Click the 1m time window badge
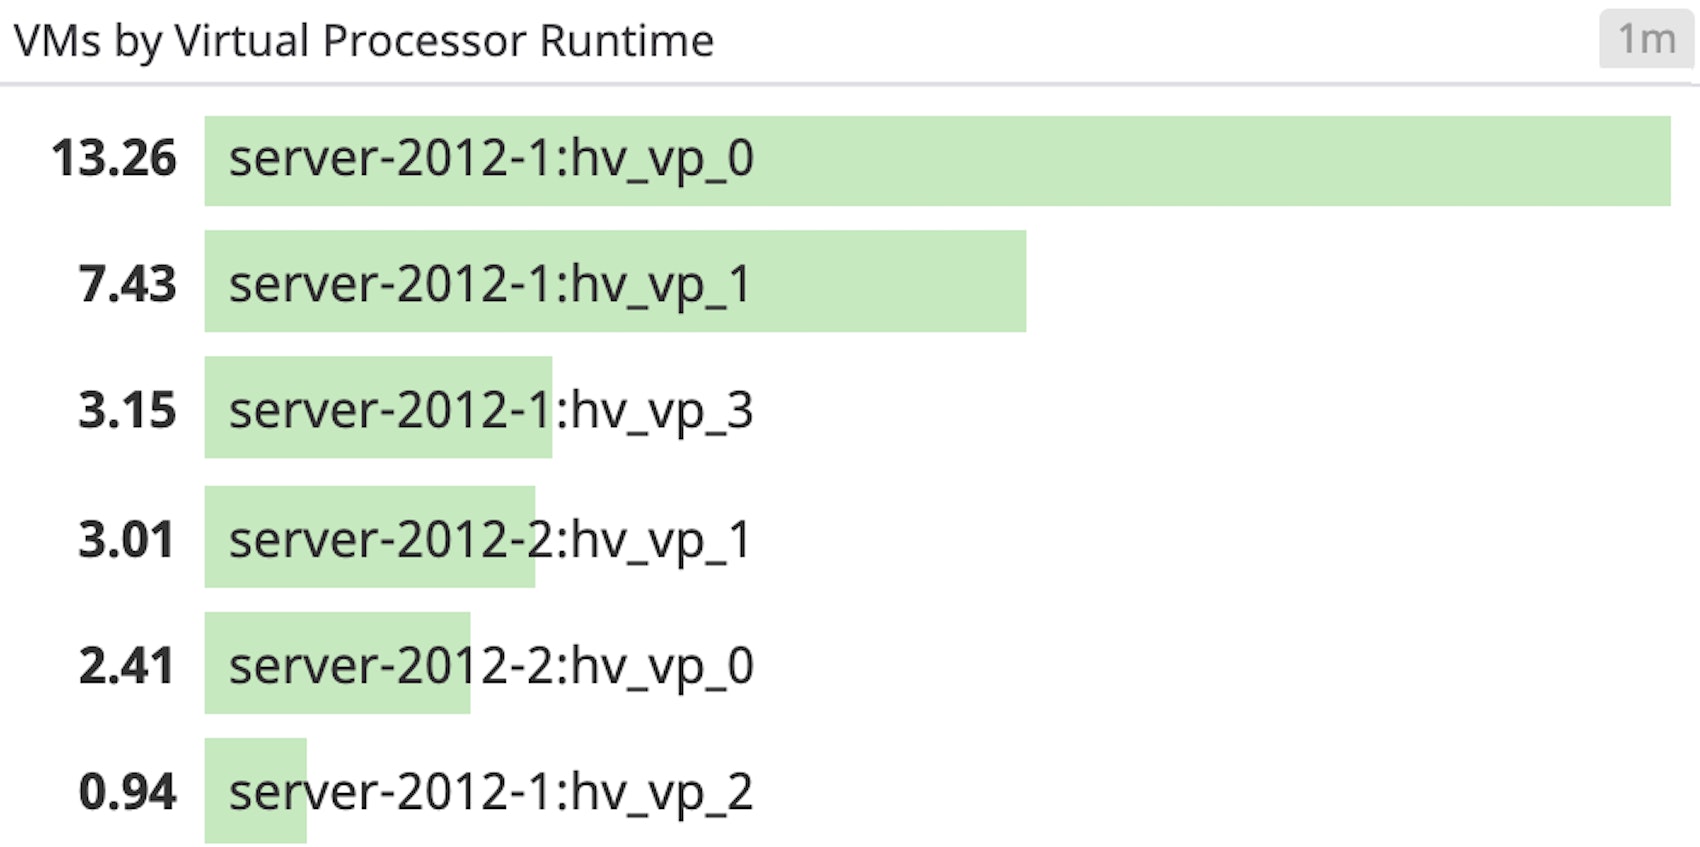 pos(1646,40)
